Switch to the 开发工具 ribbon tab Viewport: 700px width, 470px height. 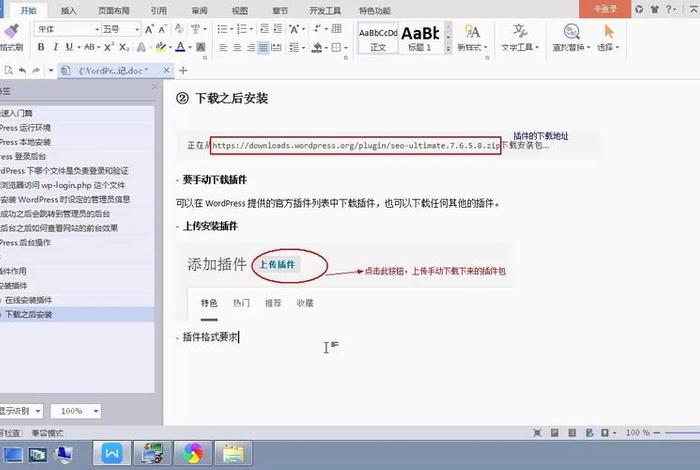[325, 10]
